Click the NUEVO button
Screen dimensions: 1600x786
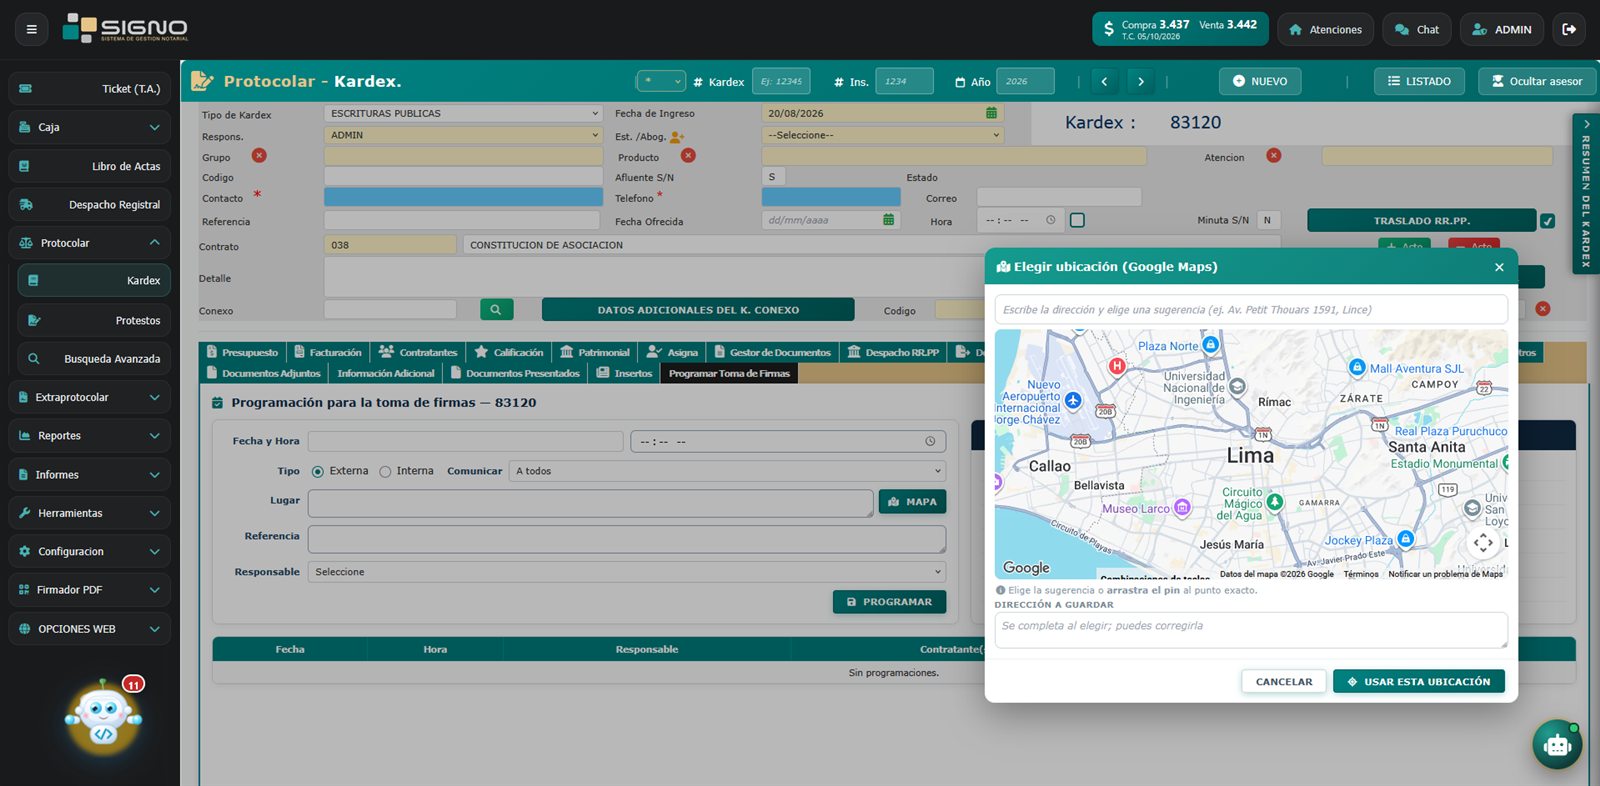(1260, 81)
